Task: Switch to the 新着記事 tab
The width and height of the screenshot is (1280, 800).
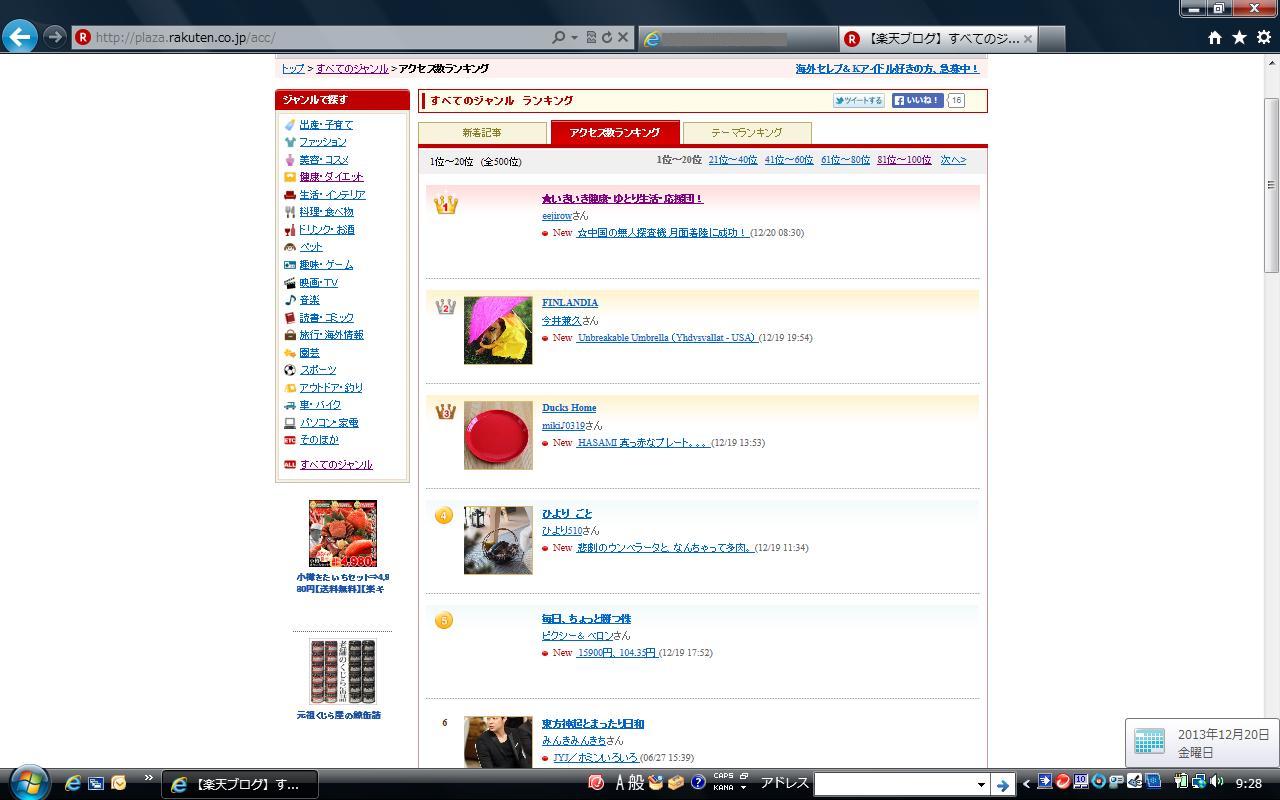Action: (482, 133)
